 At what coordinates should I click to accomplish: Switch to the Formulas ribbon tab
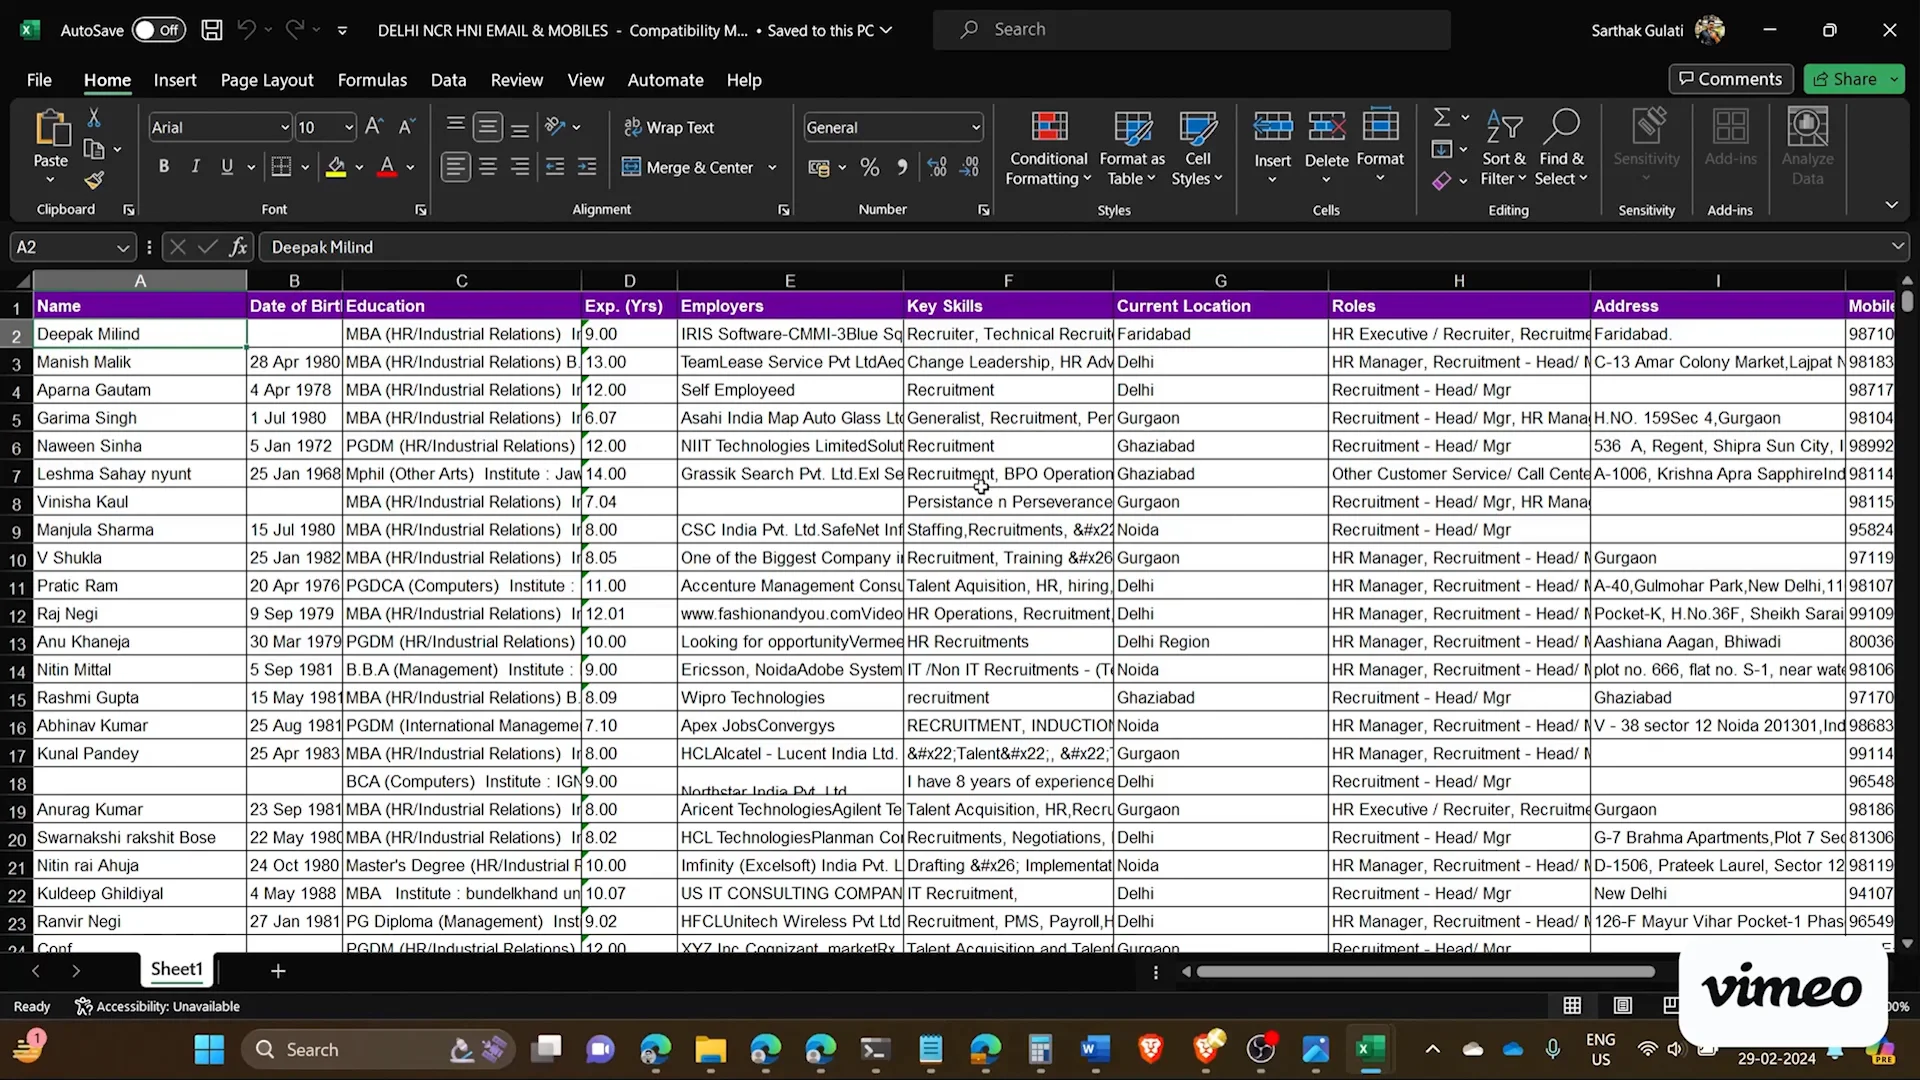pyautogui.click(x=372, y=80)
